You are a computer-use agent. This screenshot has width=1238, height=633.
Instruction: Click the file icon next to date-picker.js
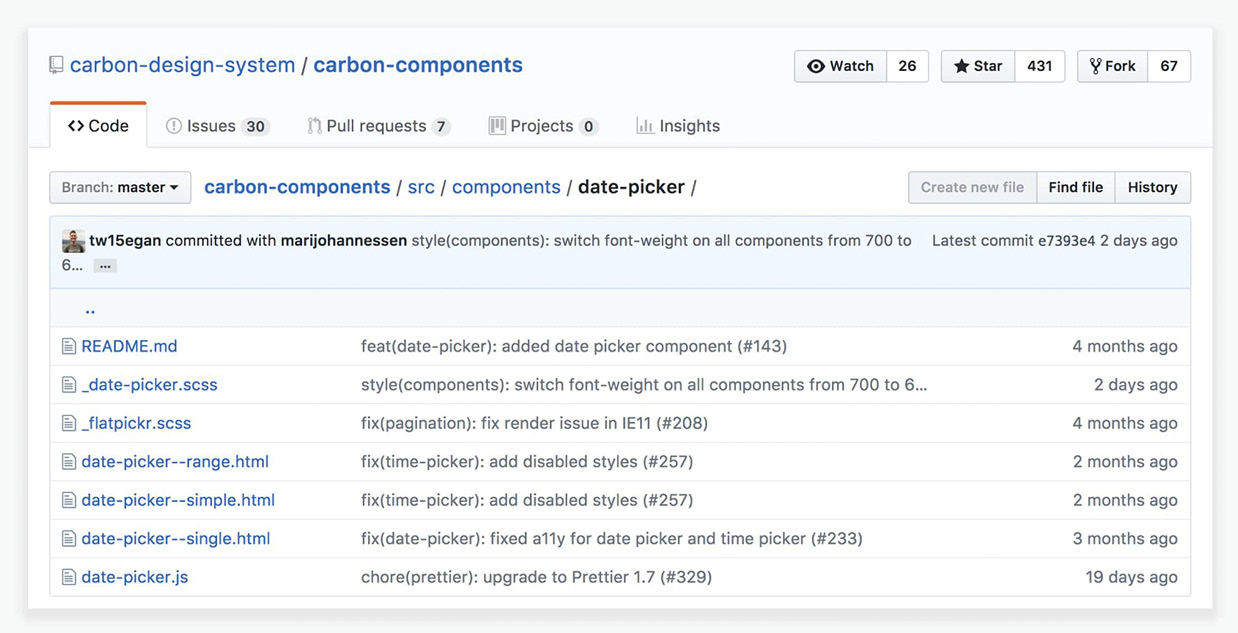coord(69,577)
